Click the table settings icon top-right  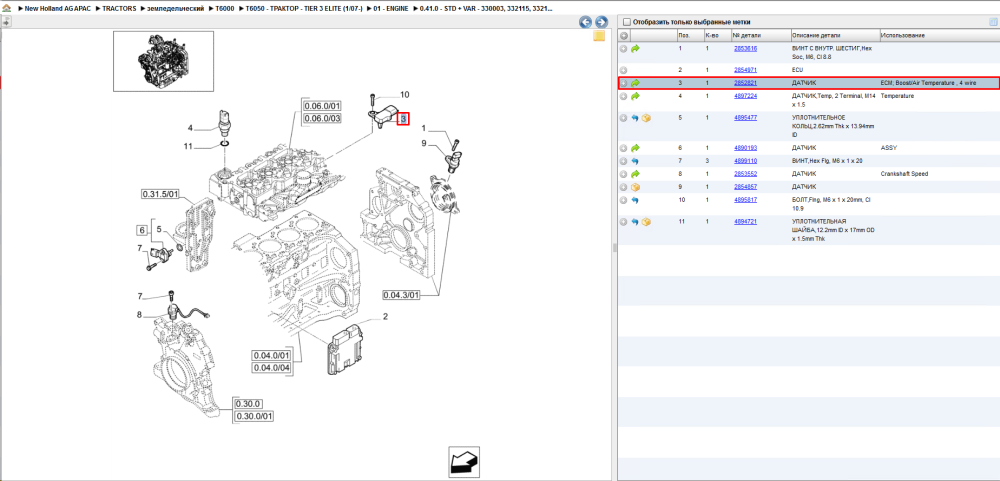click(993, 22)
